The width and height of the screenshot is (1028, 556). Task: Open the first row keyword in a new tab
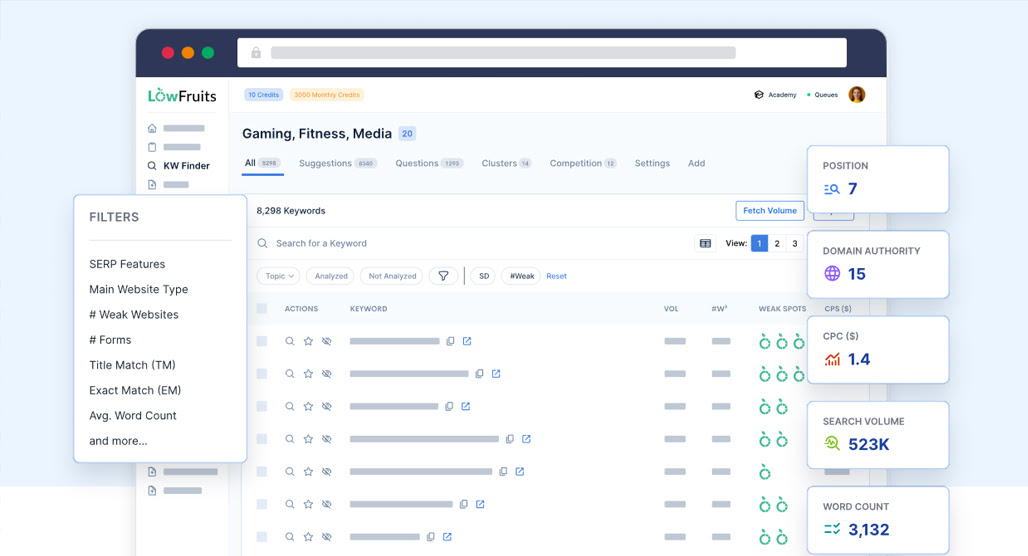467,341
